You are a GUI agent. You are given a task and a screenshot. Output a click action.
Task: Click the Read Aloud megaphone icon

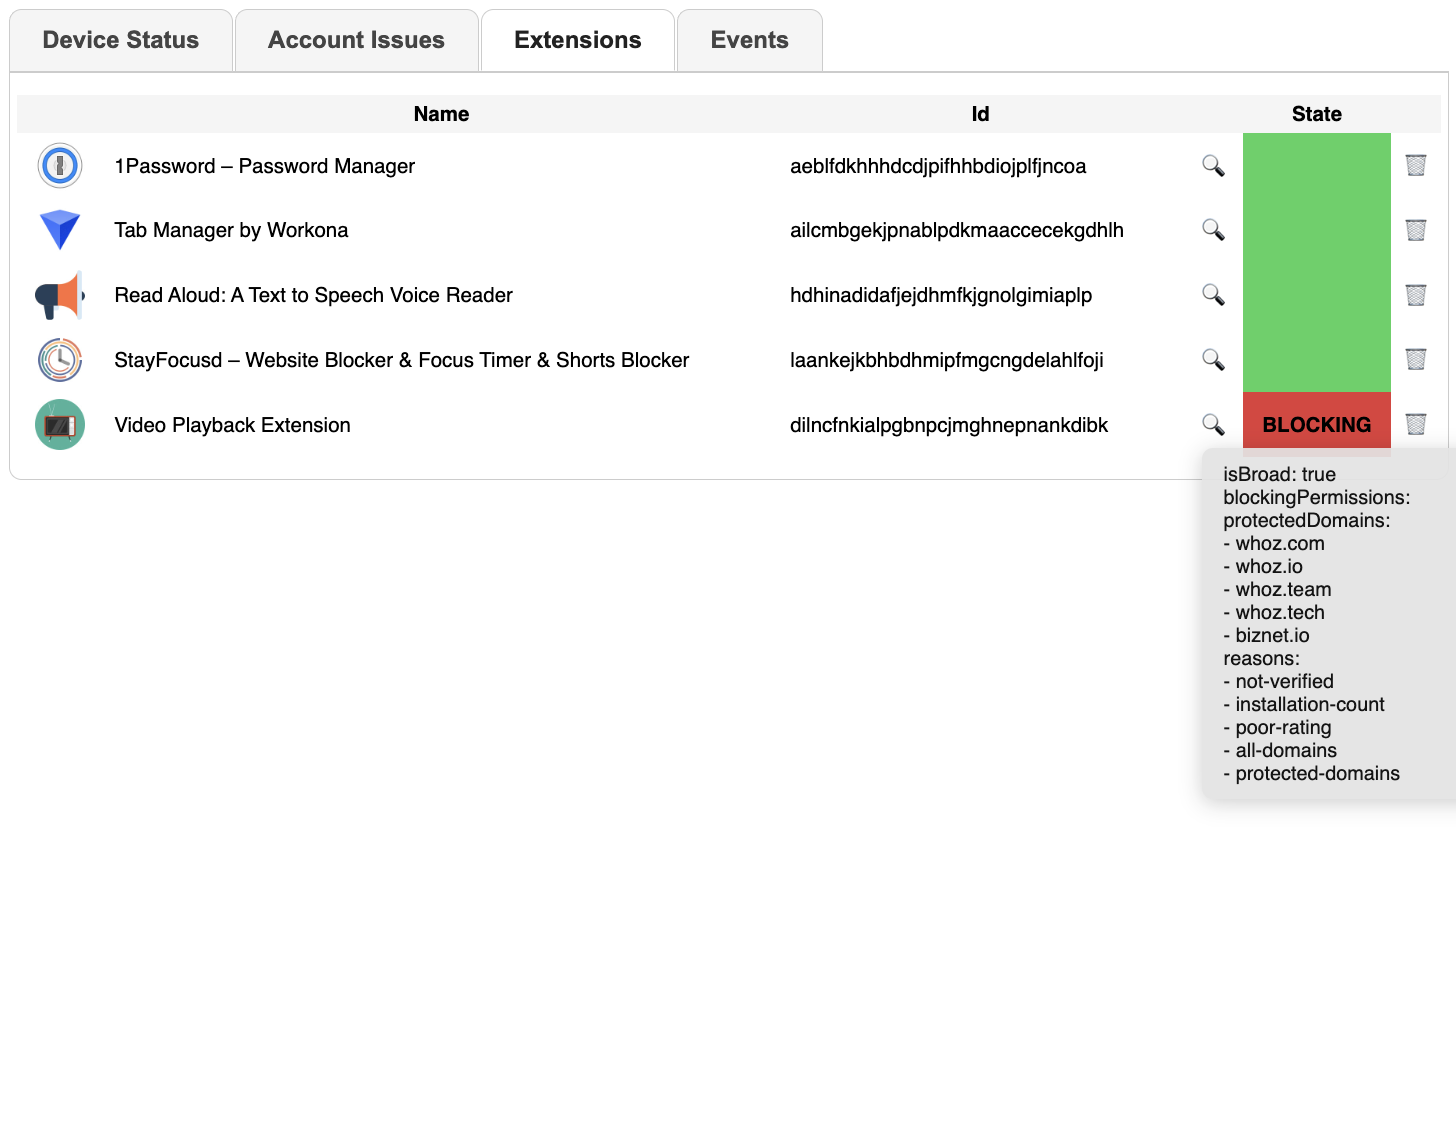click(x=60, y=295)
